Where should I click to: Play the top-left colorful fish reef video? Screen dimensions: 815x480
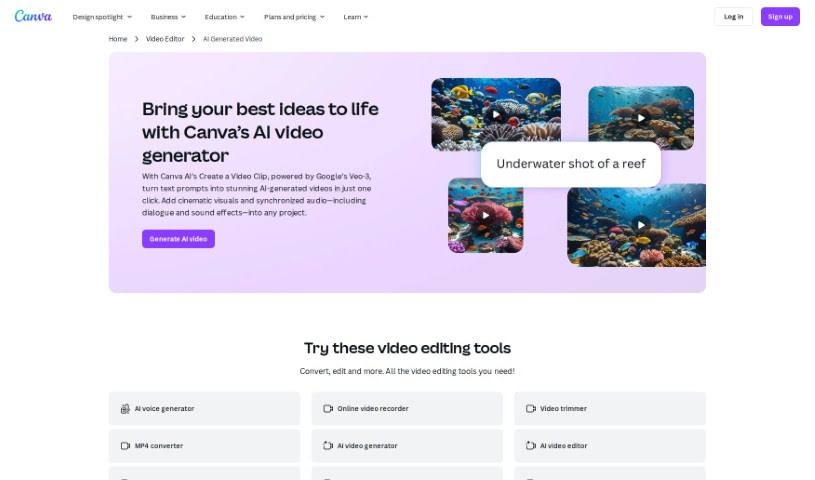click(496, 114)
